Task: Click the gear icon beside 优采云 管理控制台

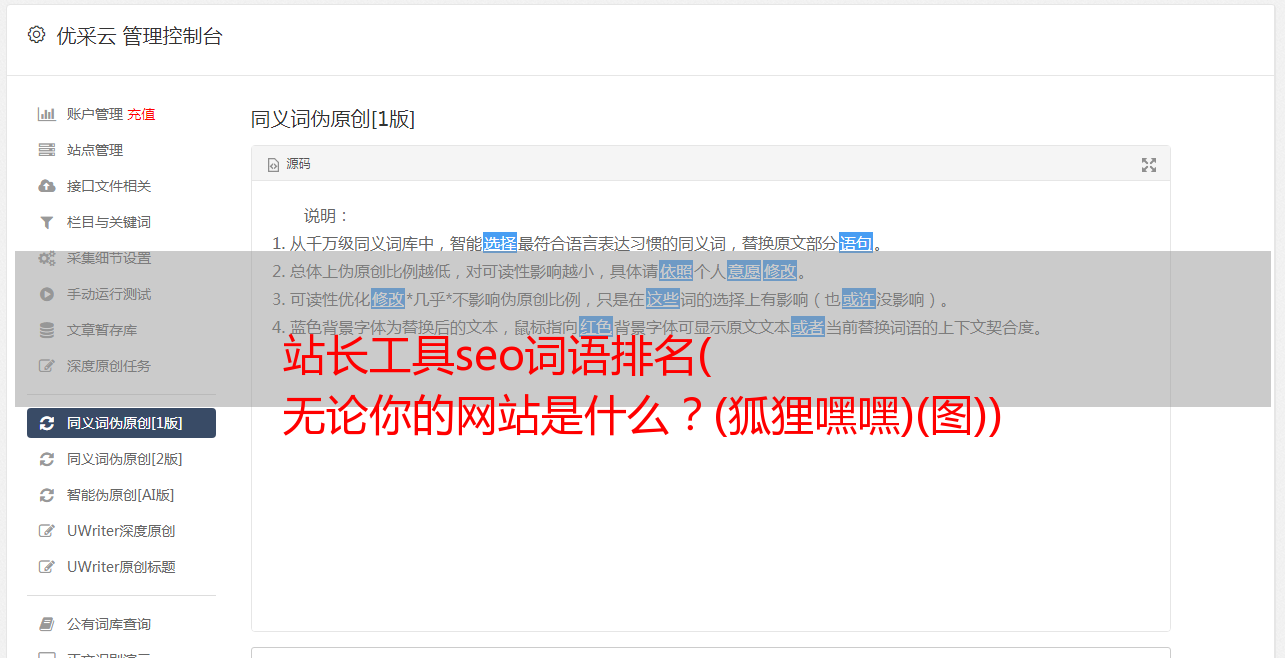Action: pyautogui.click(x=37, y=35)
